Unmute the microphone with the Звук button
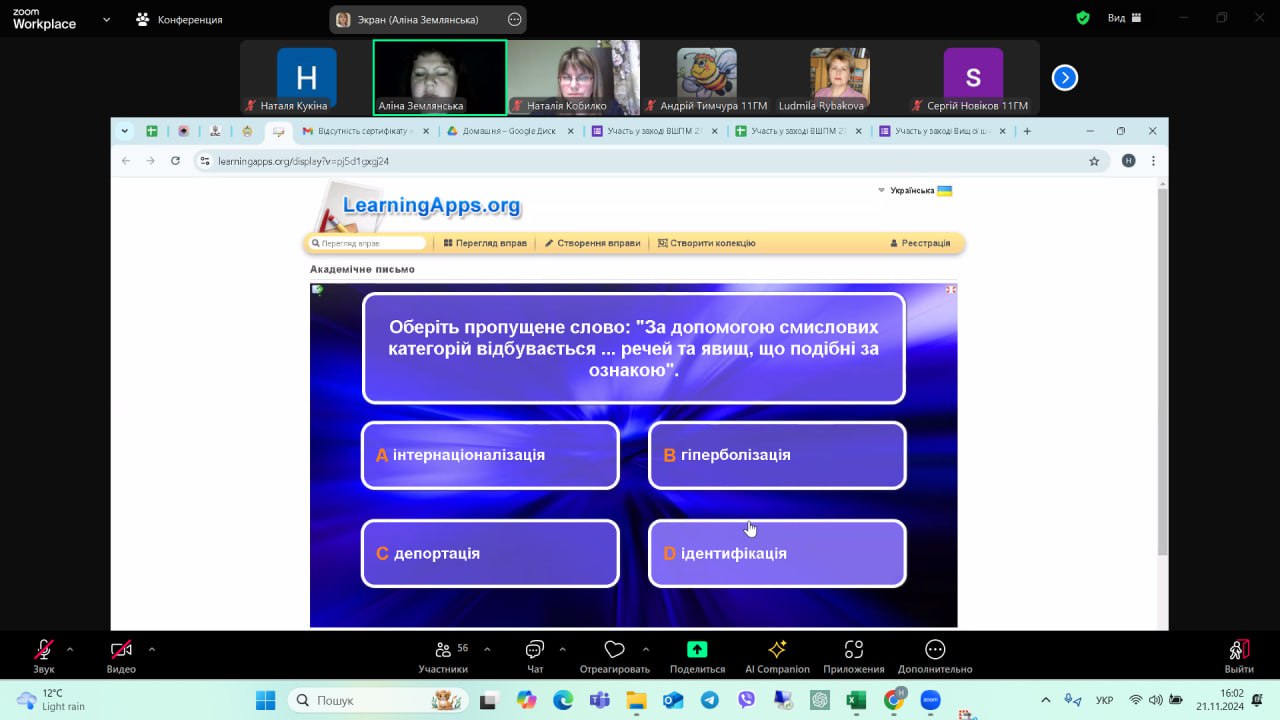Viewport: 1280px width, 720px height. click(x=44, y=656)
